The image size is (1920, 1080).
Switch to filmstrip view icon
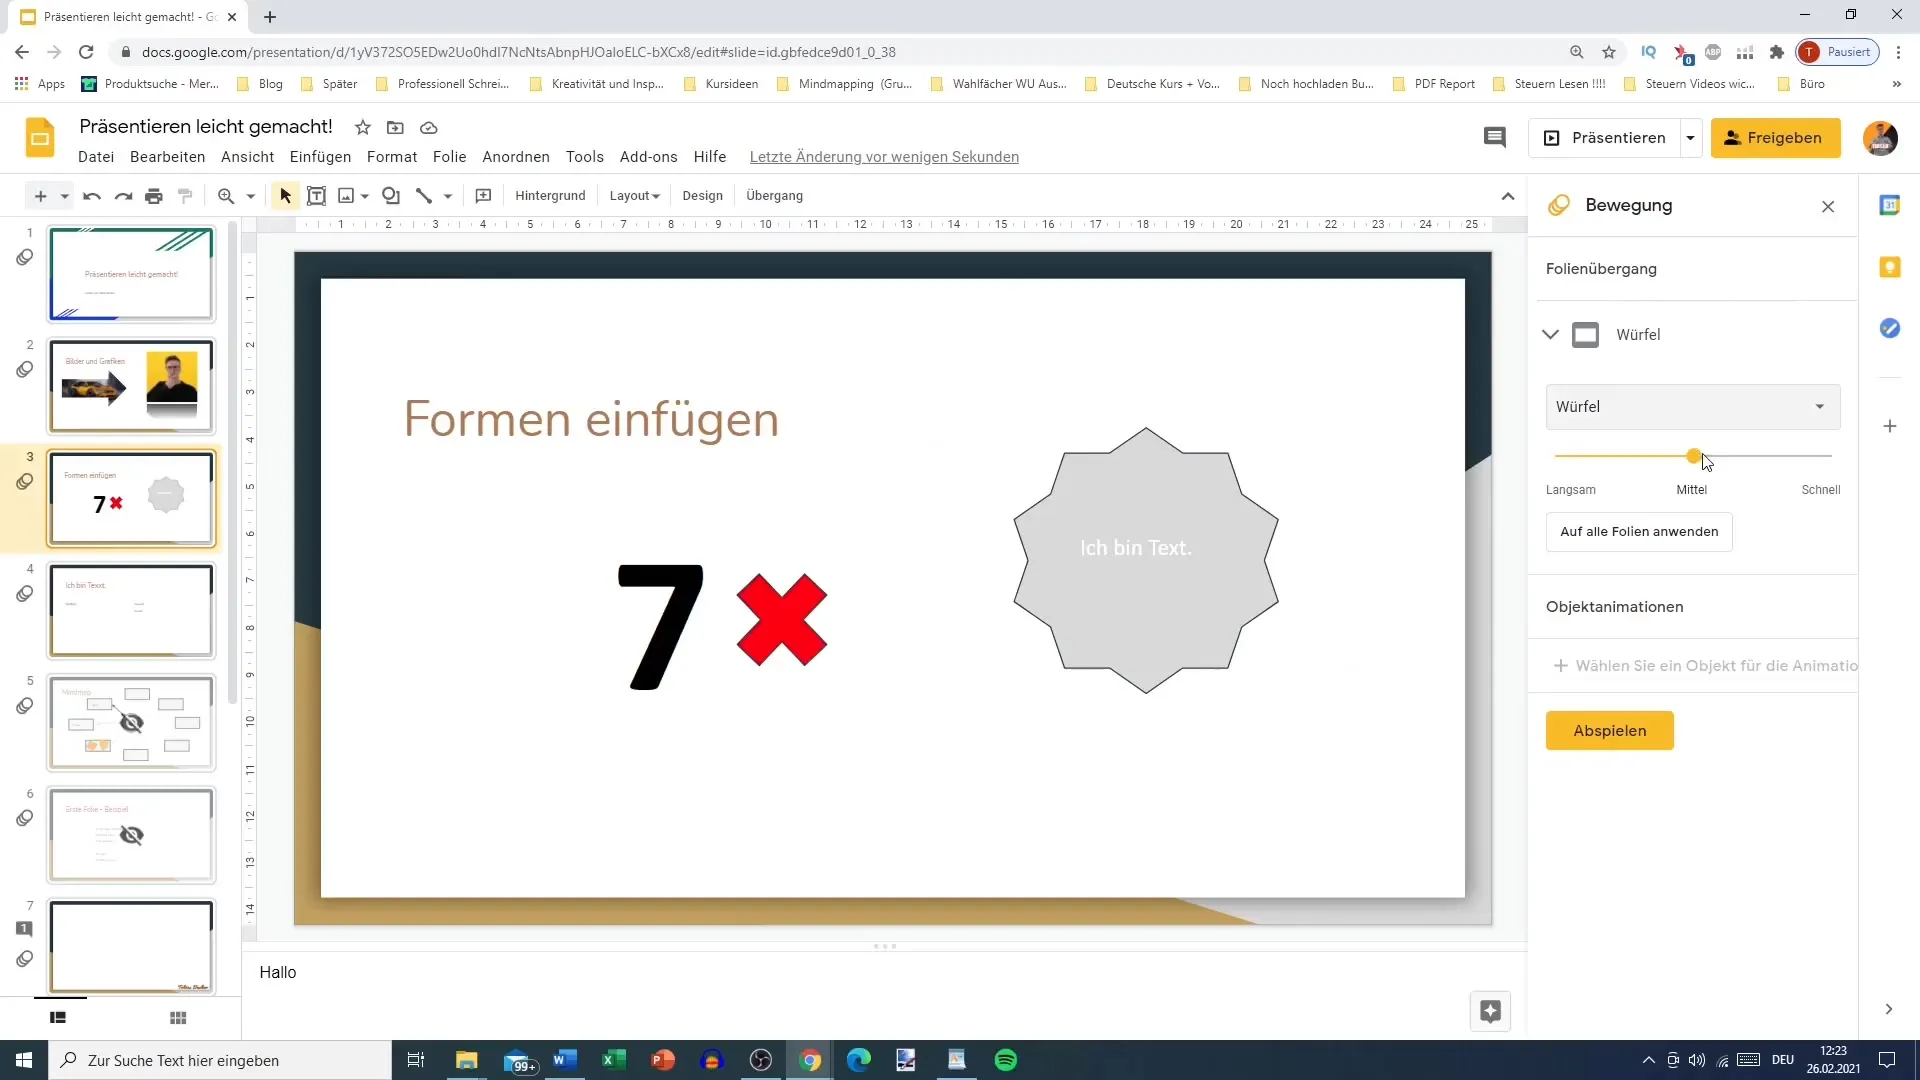(x=58, y=1018)
